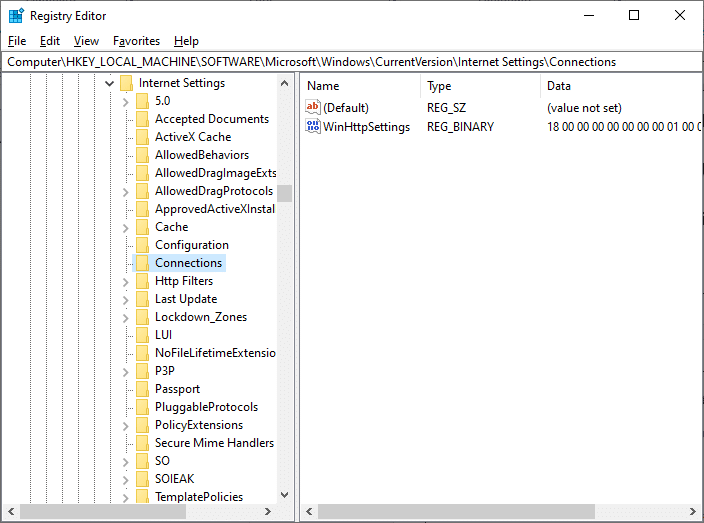Expand the SO key
The width and height of the screenshot is (704, 523).
(x=126, y=462)
